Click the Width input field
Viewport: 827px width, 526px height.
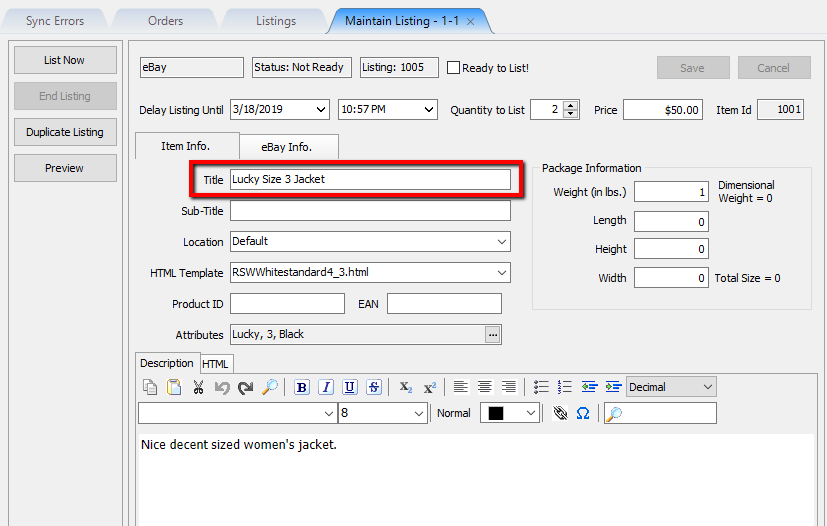pyautogui.click(x=671, y=278)
